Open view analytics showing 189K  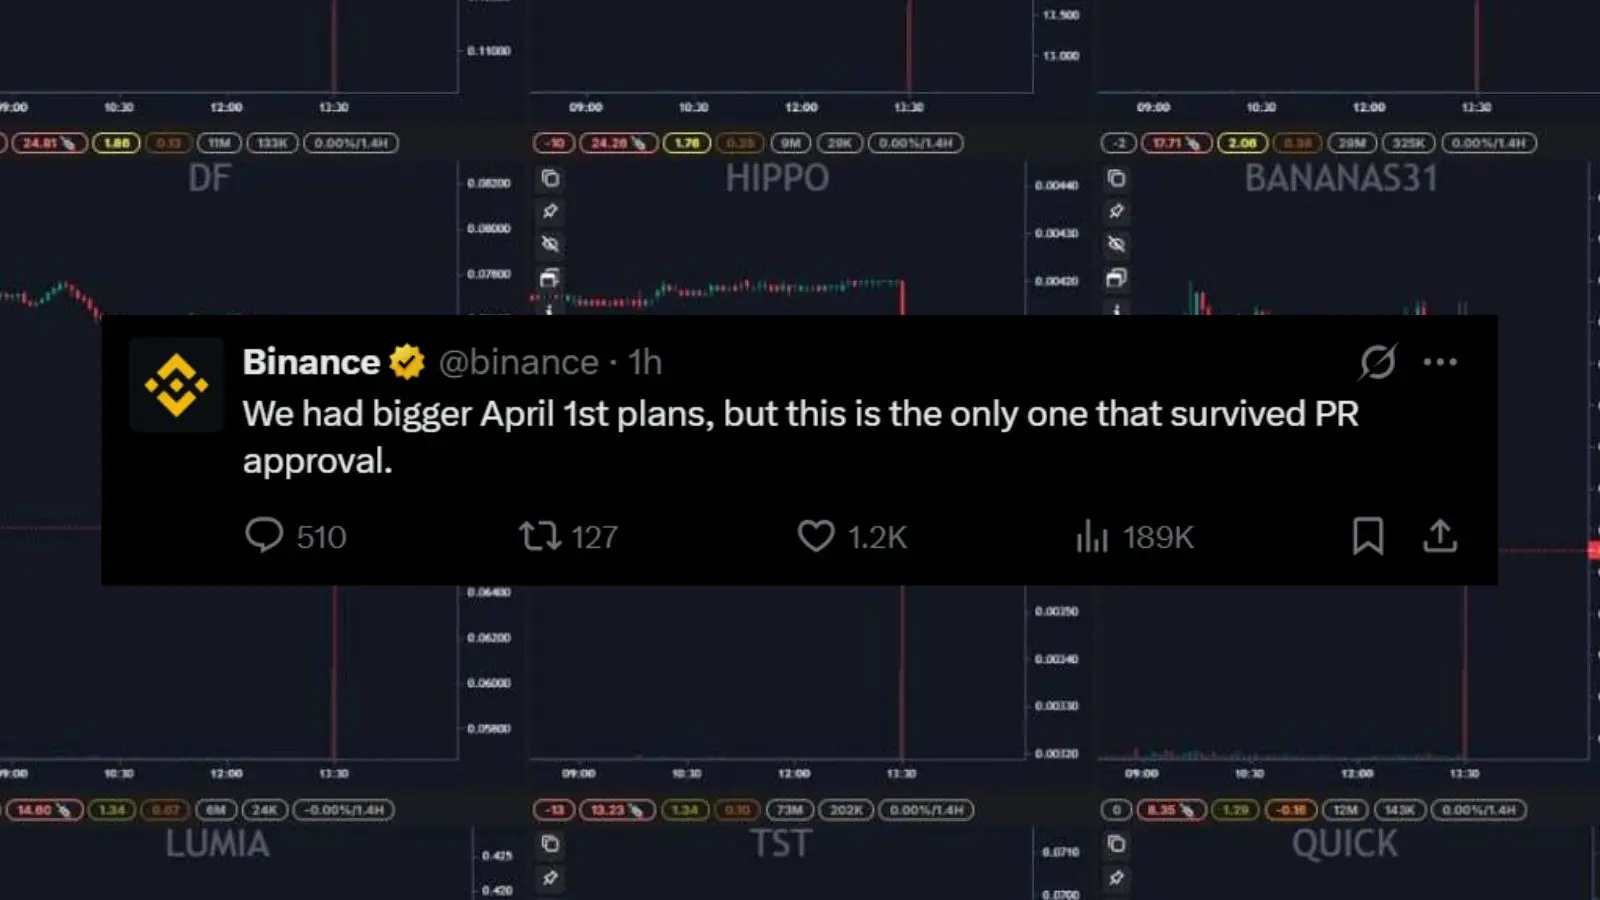point(1092,537)
